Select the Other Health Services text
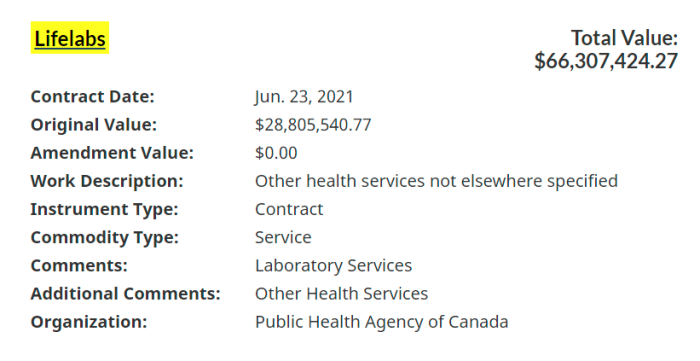 click(342, 294)
